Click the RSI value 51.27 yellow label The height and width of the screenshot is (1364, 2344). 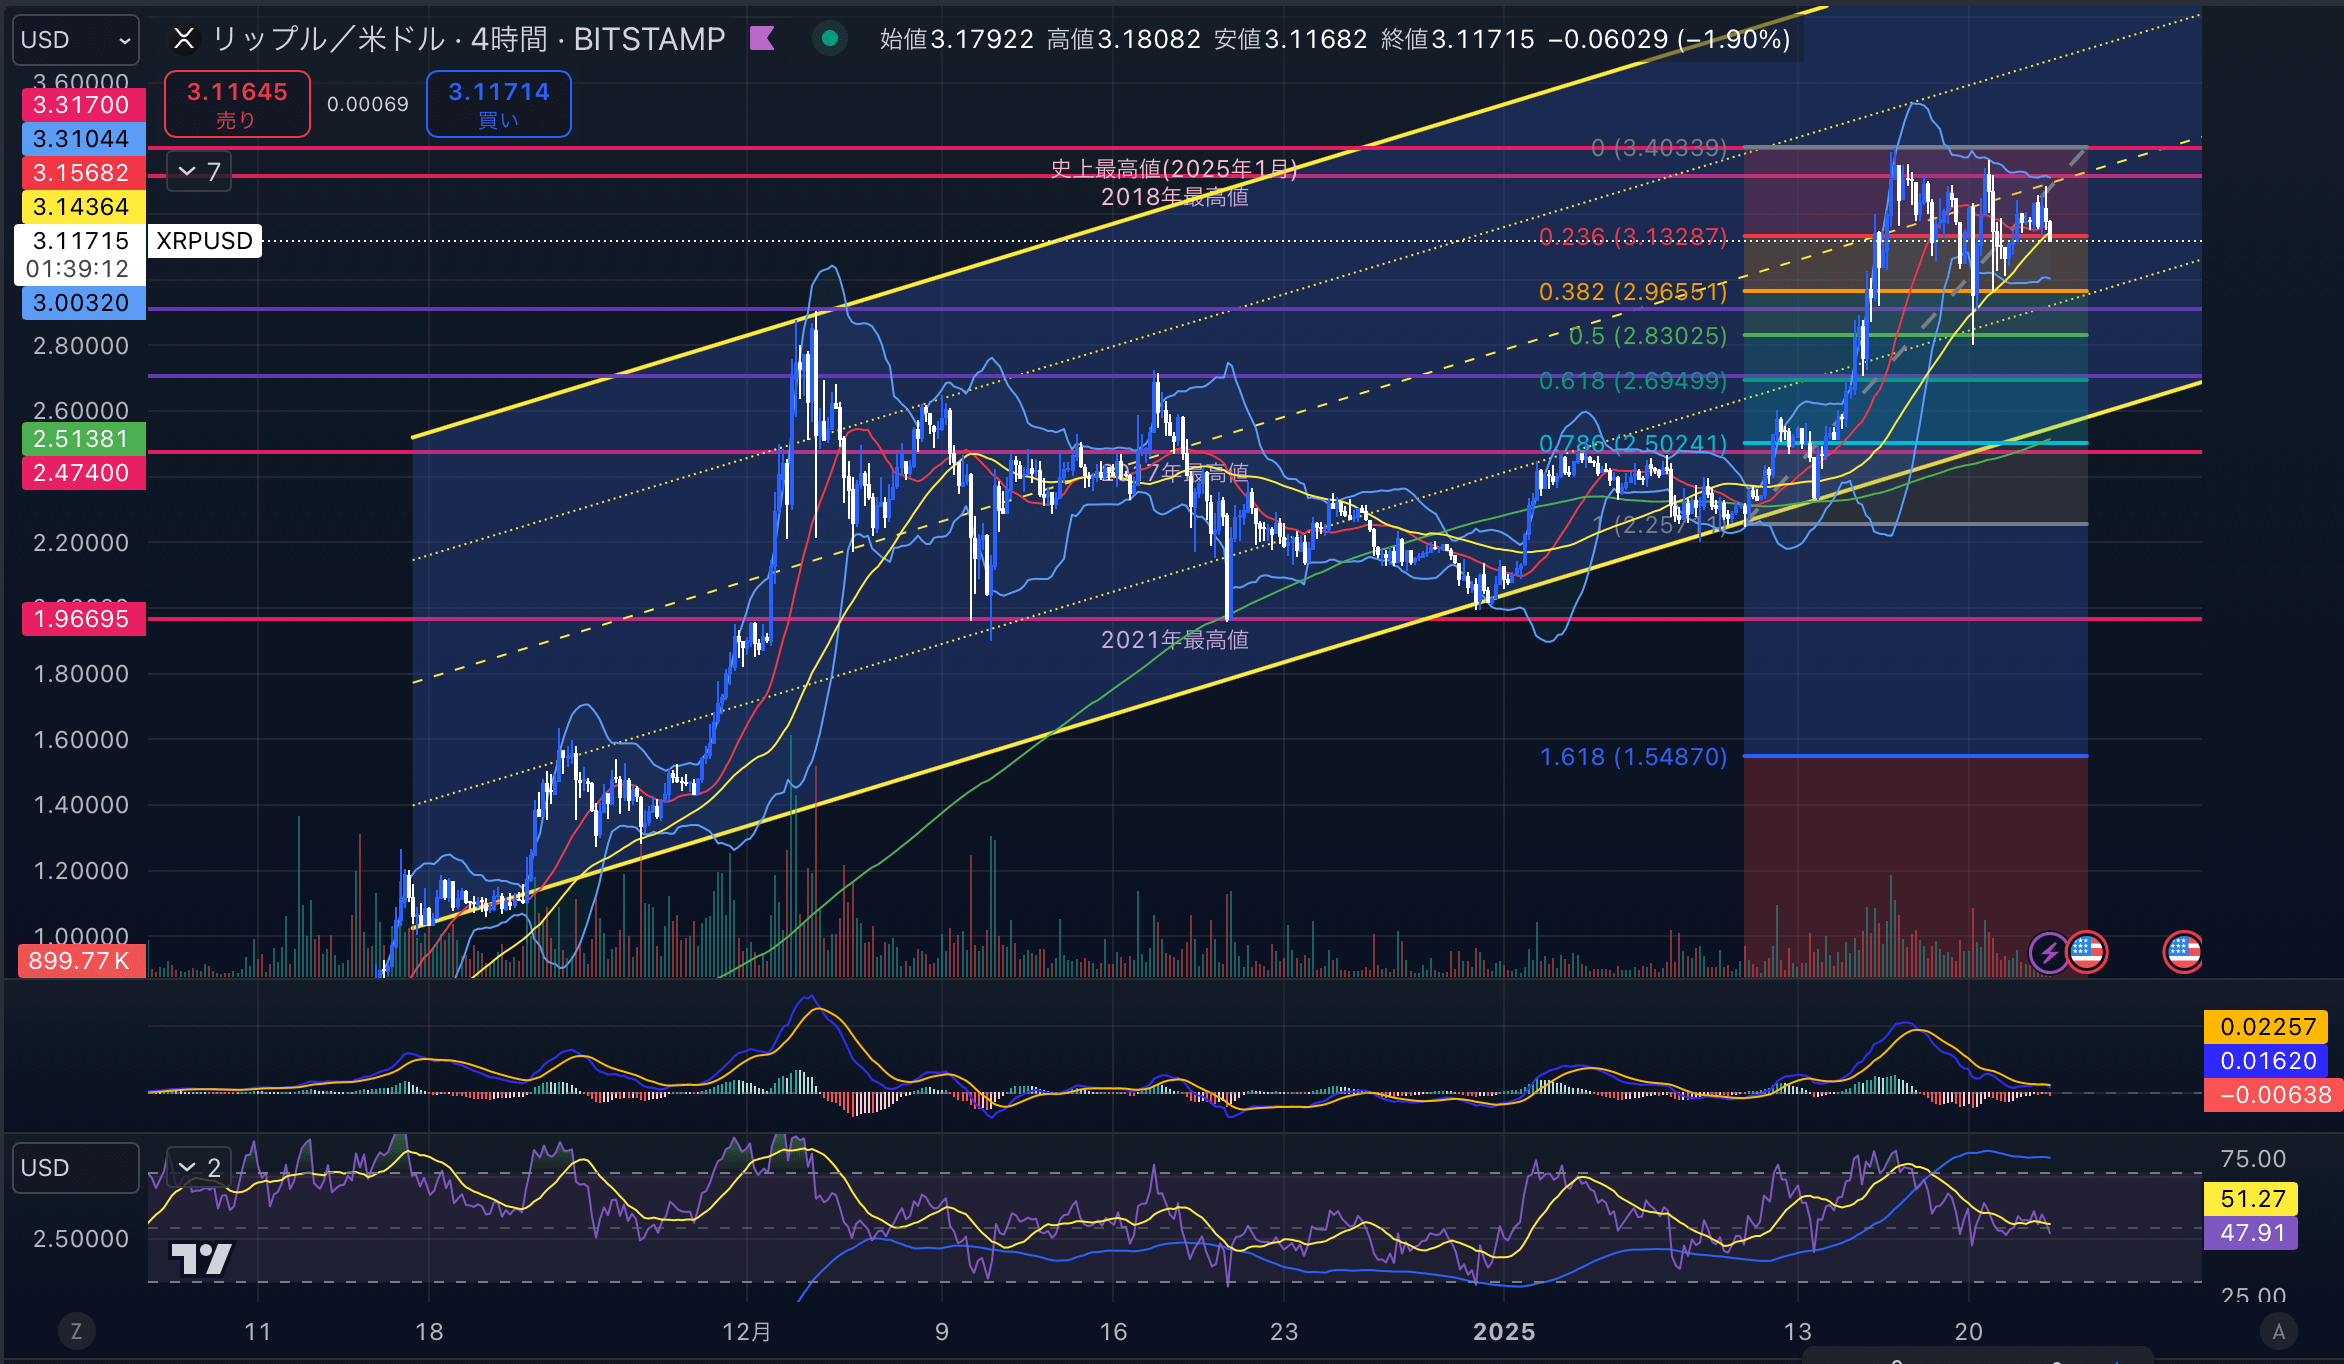tap(2252, 1199)
